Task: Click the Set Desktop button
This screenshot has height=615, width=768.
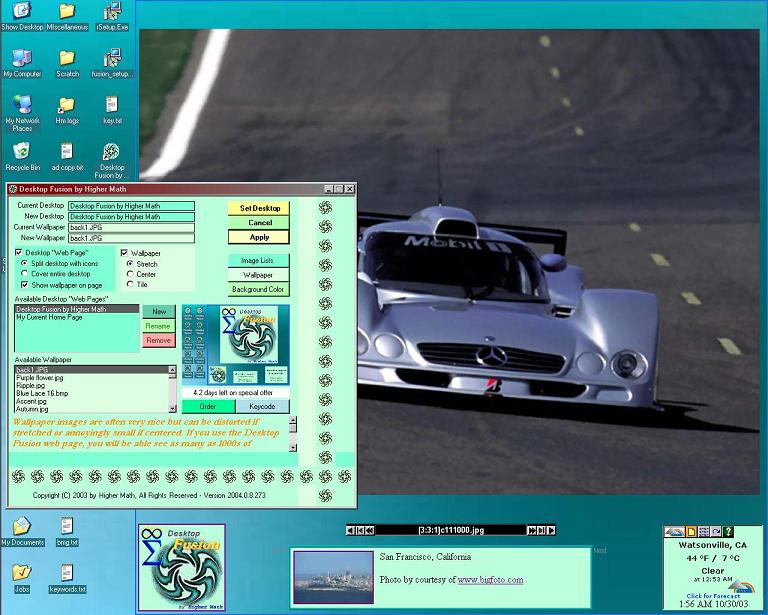Action: click(259, 208)
